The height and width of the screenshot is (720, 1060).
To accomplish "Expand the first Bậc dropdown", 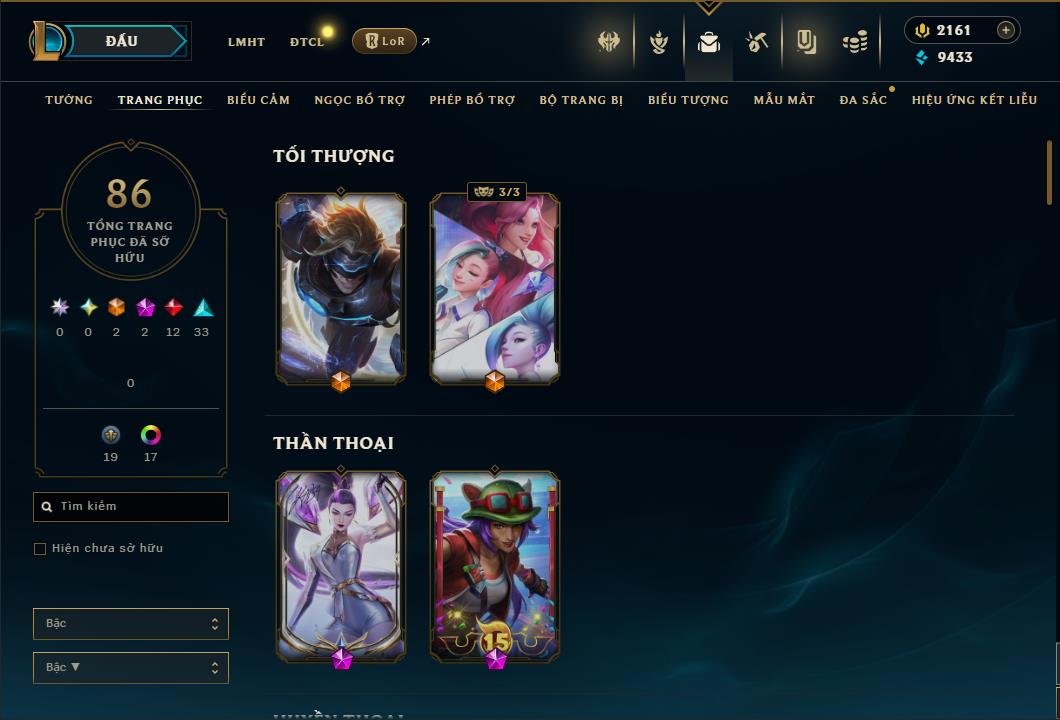I will click(130, 623).
